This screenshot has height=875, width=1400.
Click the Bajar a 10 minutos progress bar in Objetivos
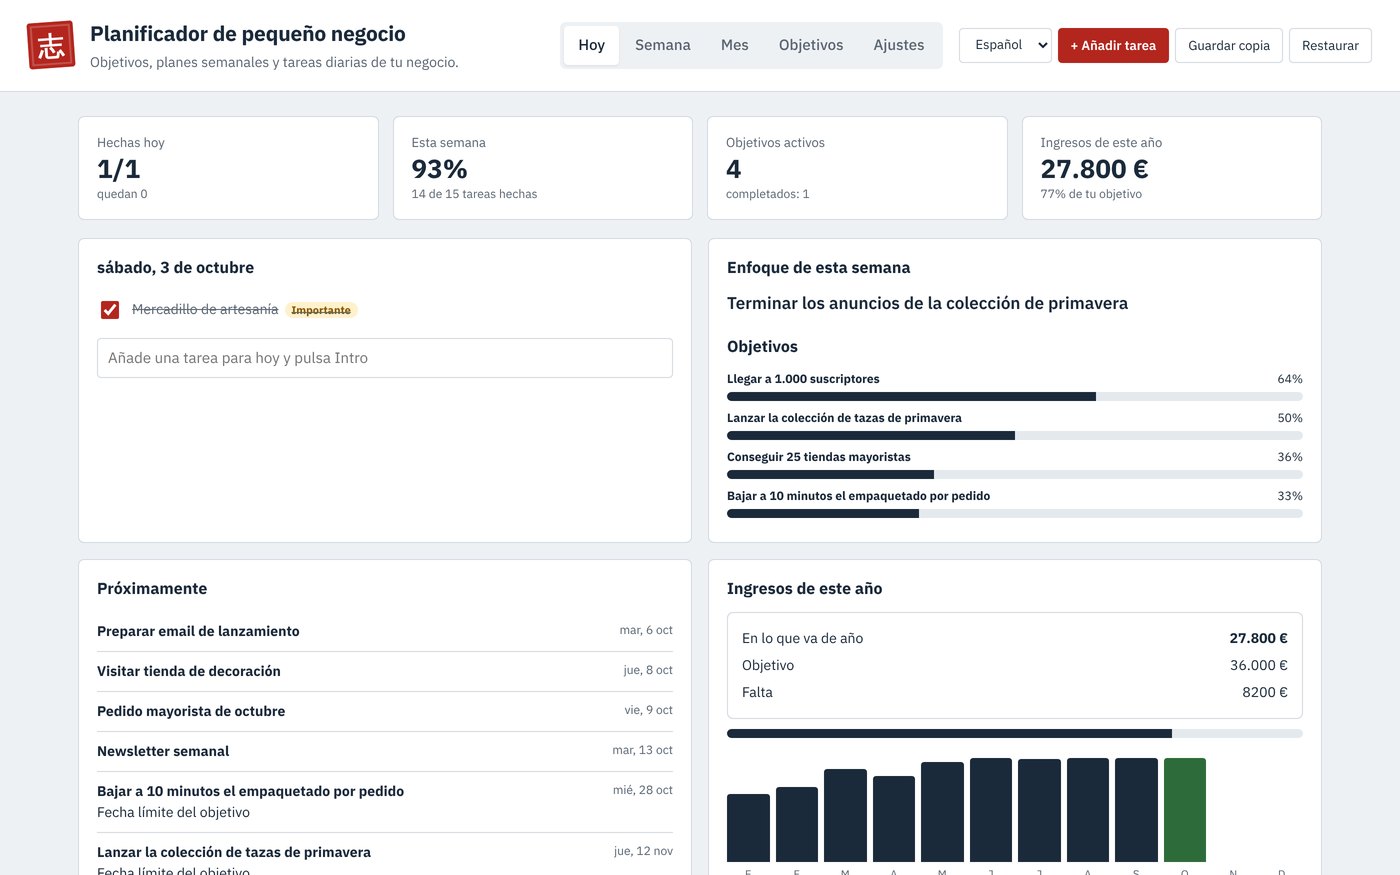[x=1015, y=514]
